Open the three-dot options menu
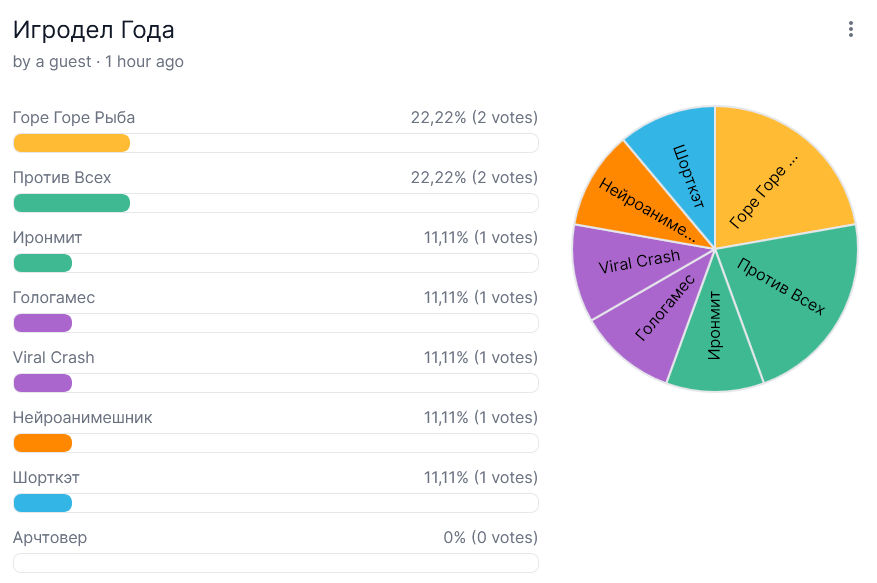The height and width of the screenshot is (583, 877). (x=851, y=30)
